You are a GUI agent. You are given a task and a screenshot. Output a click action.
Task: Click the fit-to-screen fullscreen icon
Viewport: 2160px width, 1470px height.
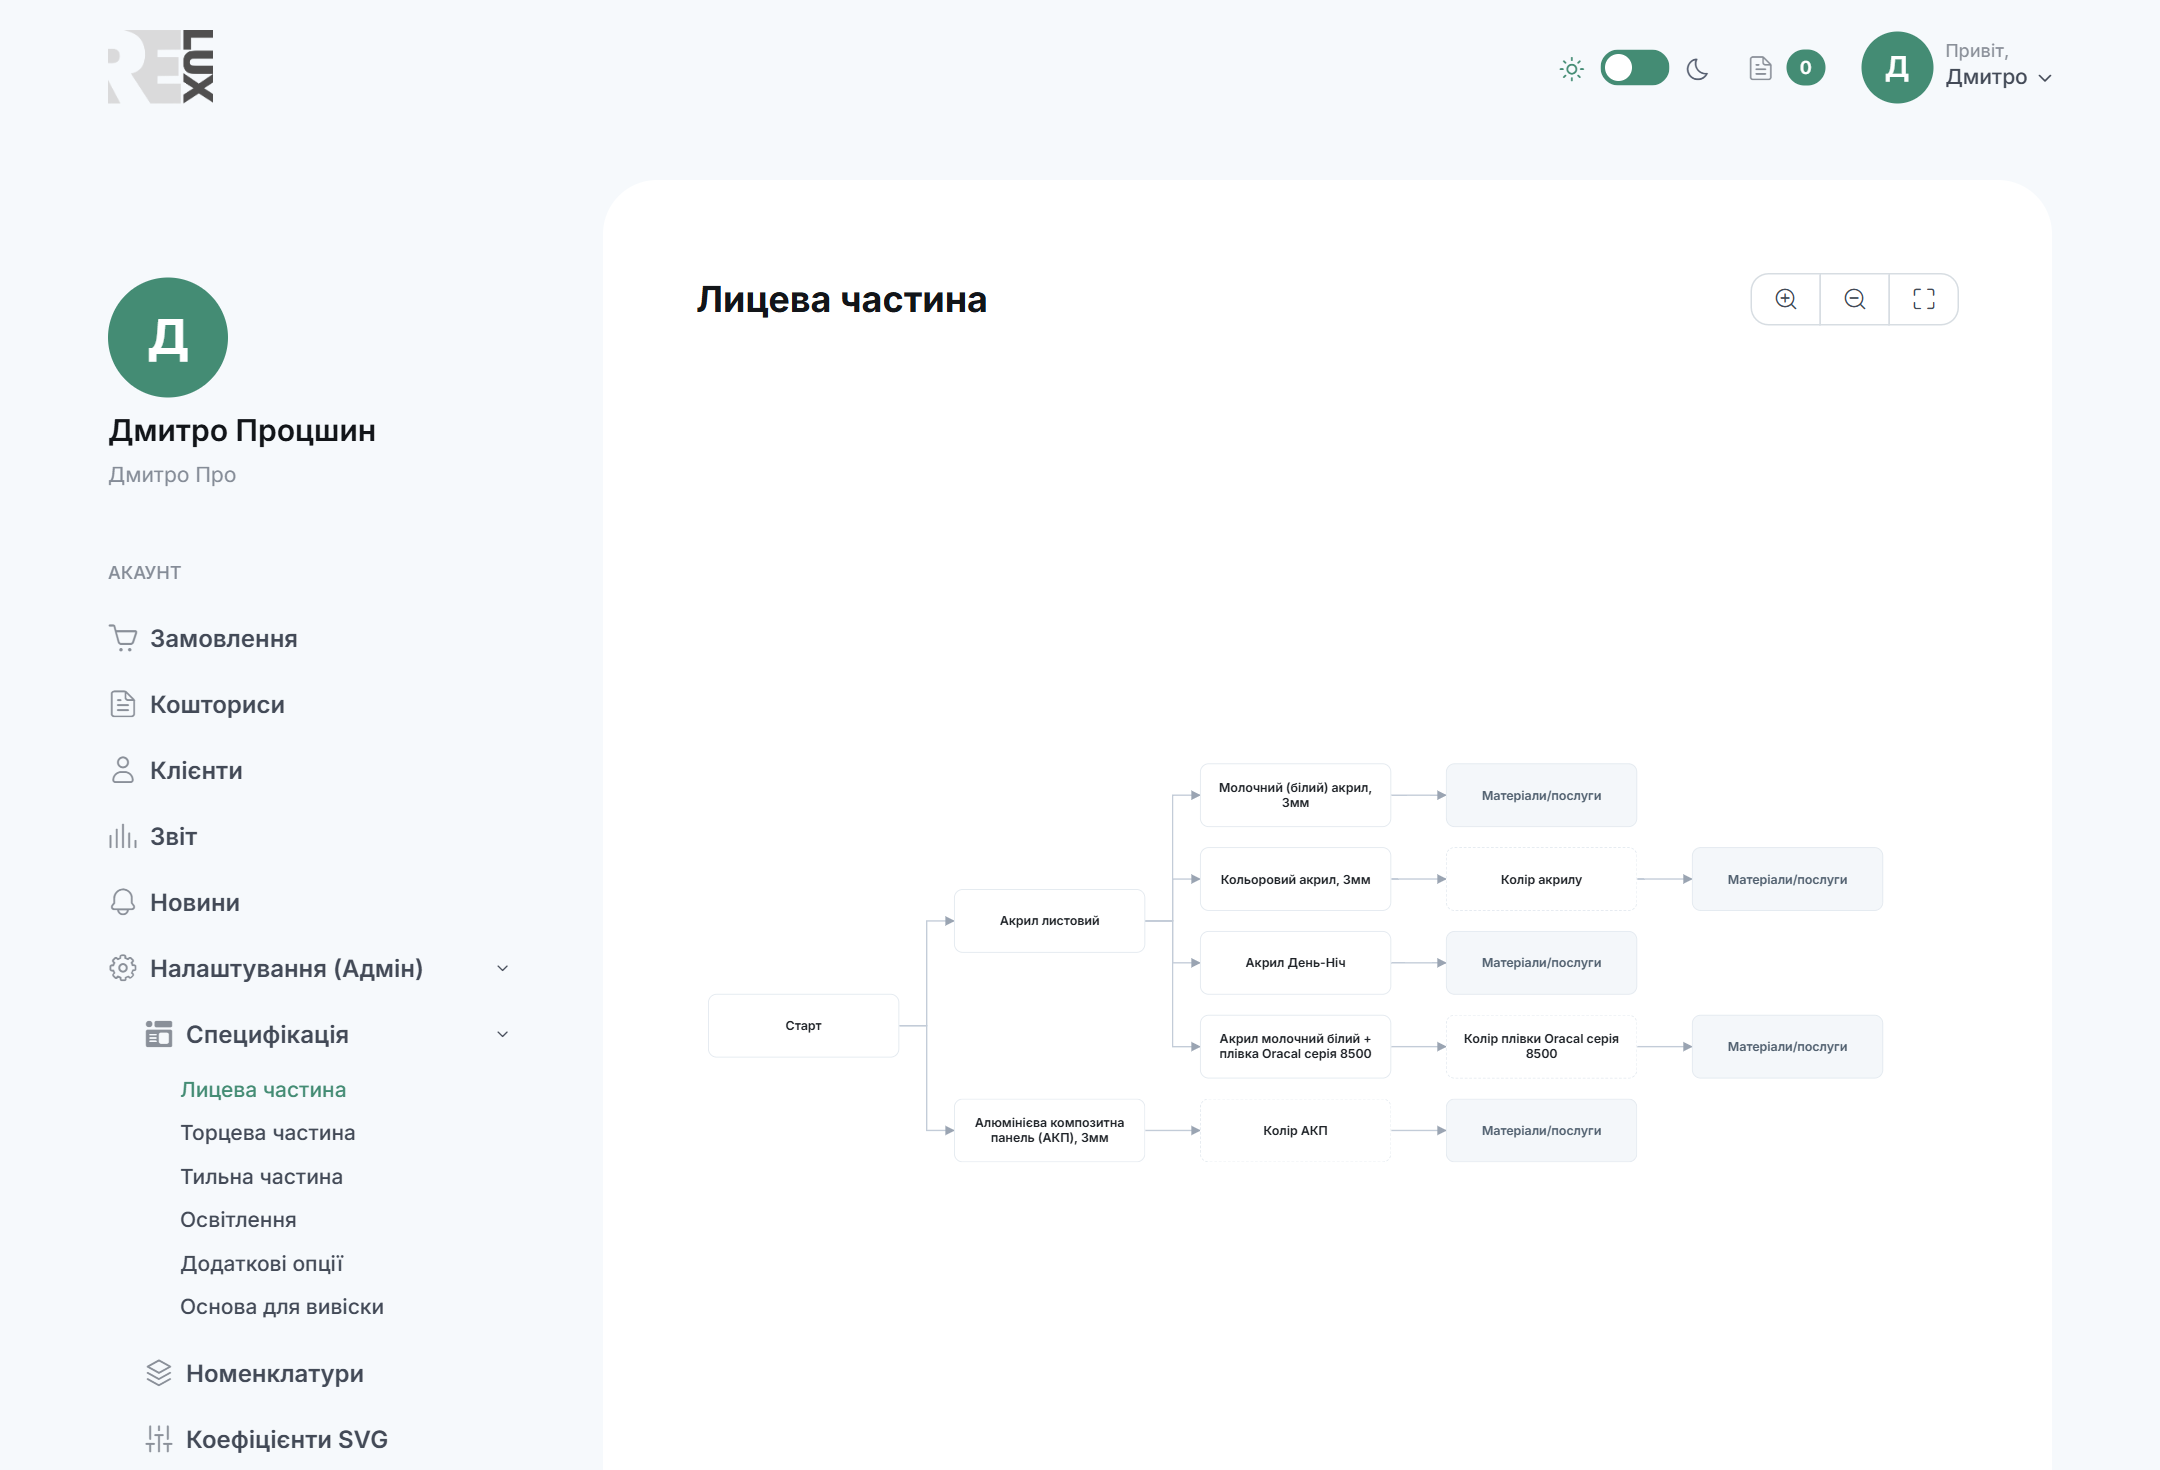click(x=1924, y=299)
